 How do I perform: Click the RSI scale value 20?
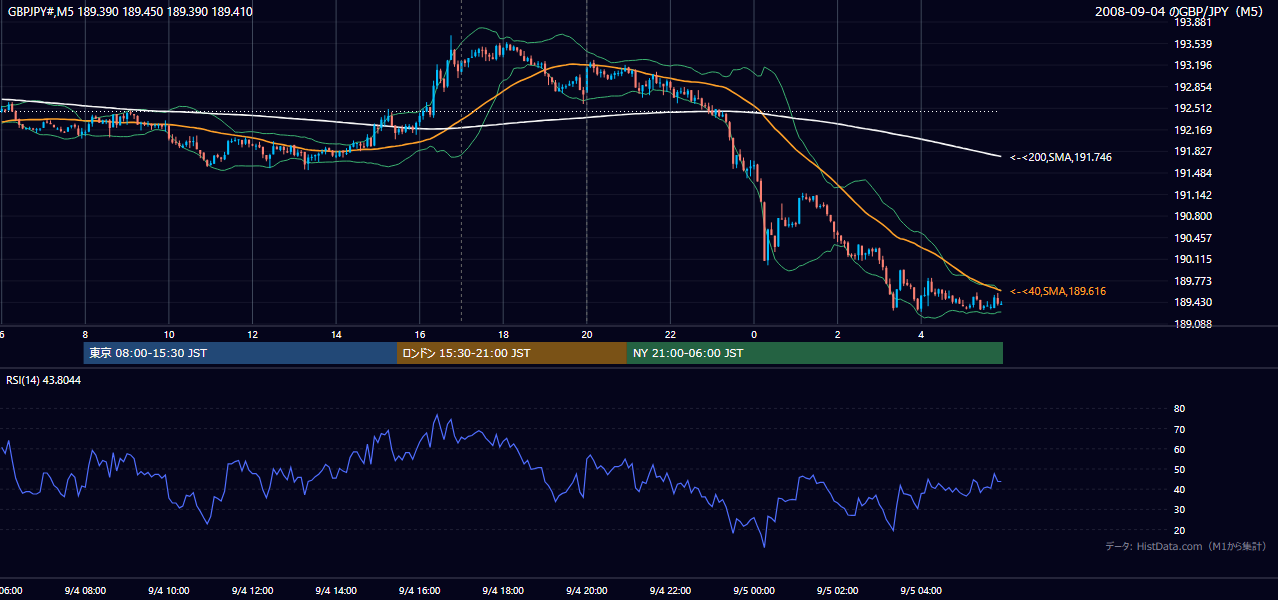[x=1180, y=530]
